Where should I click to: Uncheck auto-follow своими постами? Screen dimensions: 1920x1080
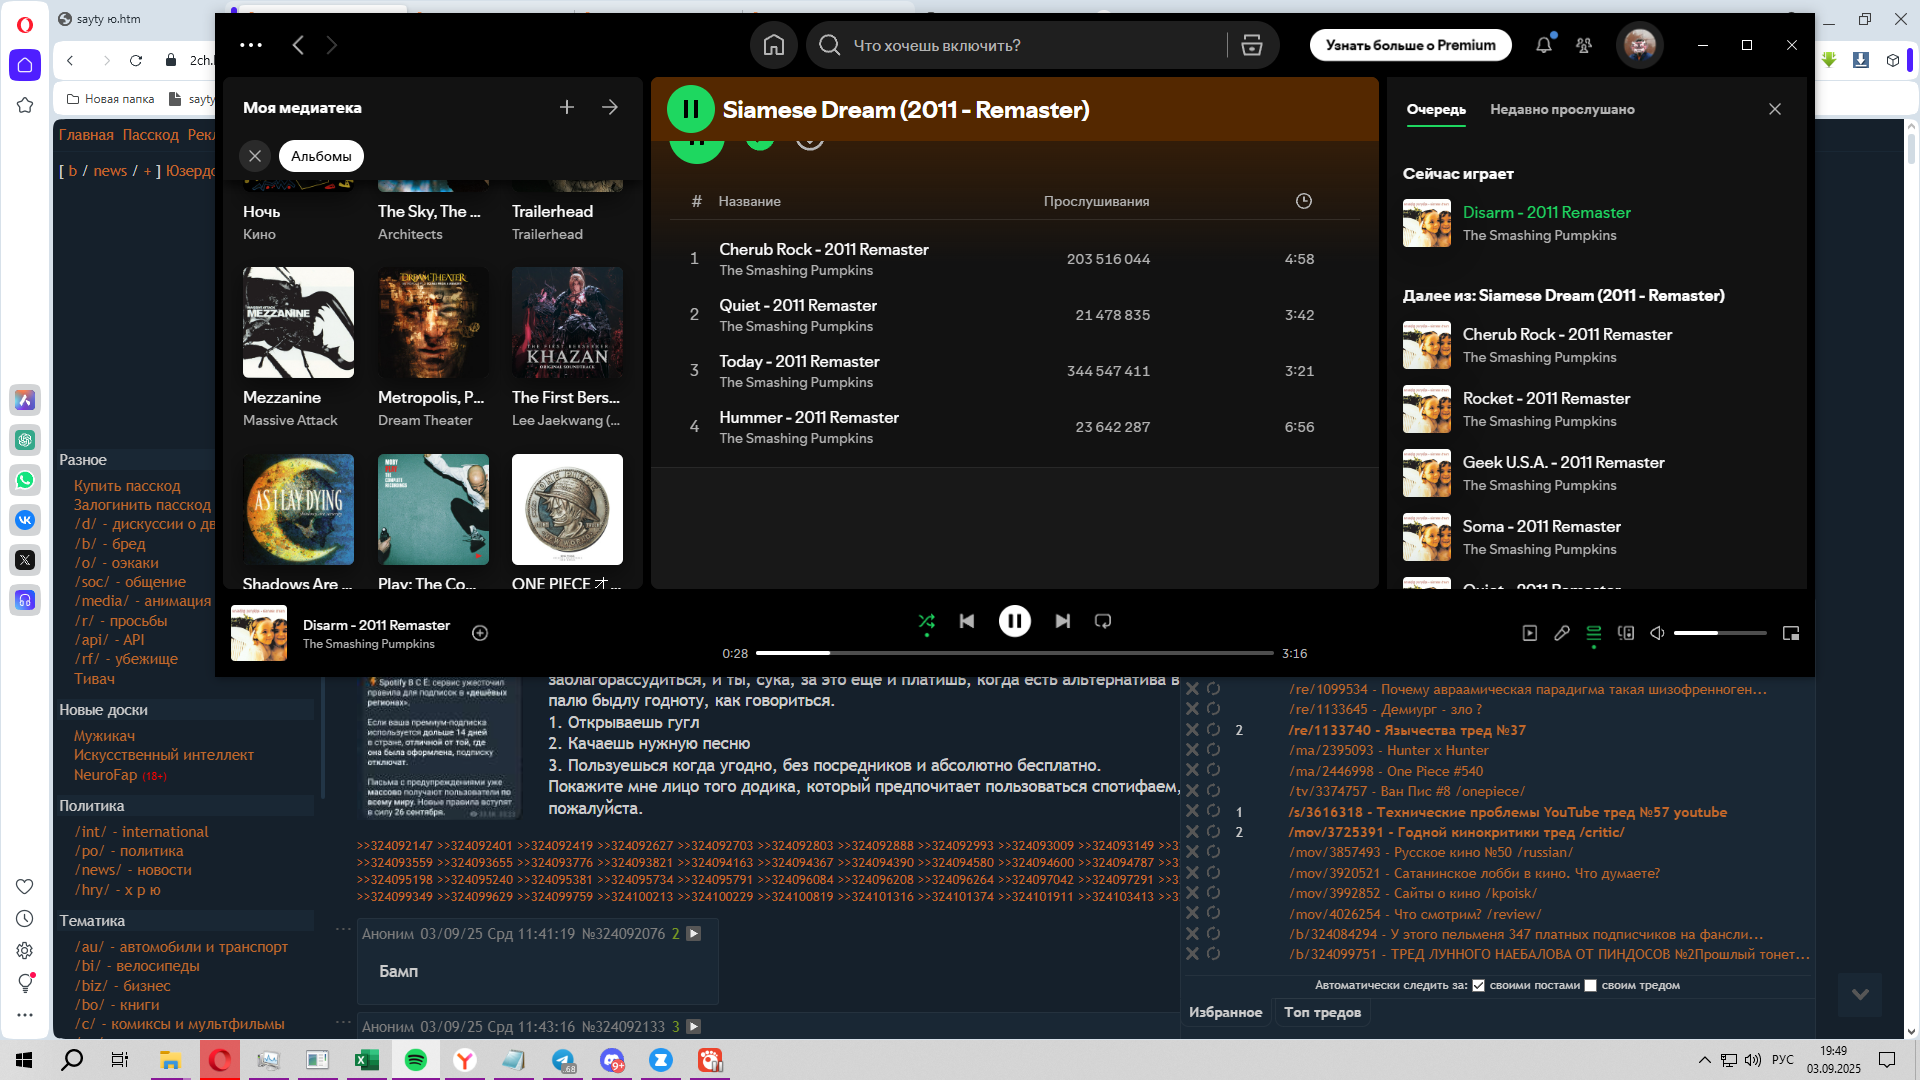coord(1478,985)
